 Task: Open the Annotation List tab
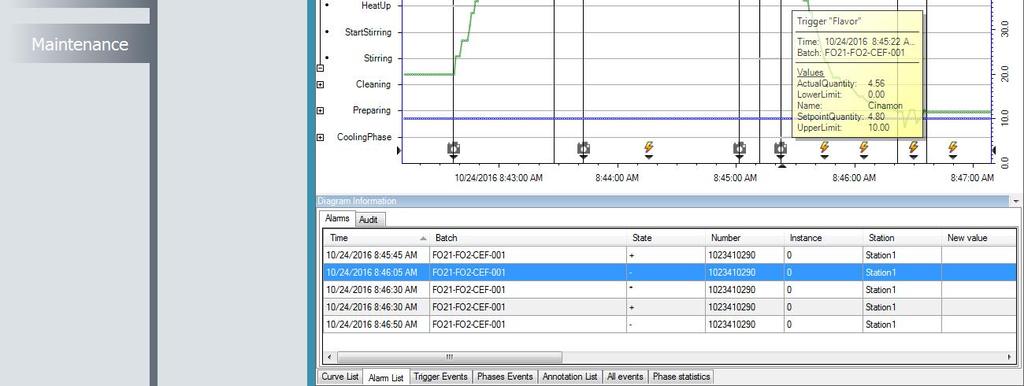click(x=569, y=376)
